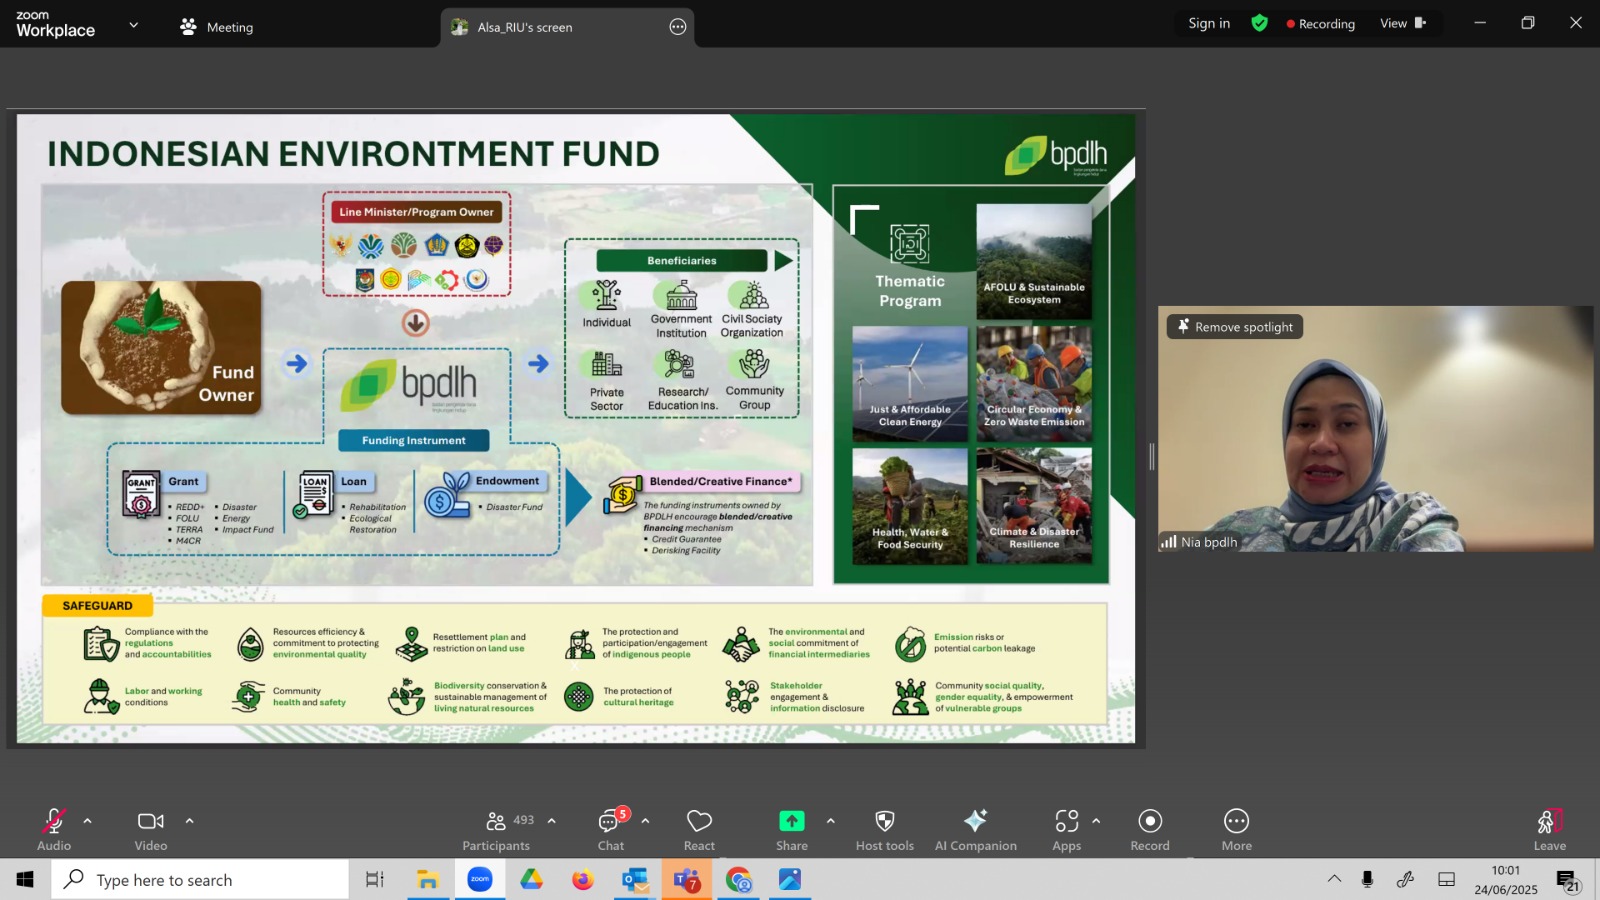Expand the video options chevron
The height and width of the screenshot is (900, 1600).
[189, 821]
